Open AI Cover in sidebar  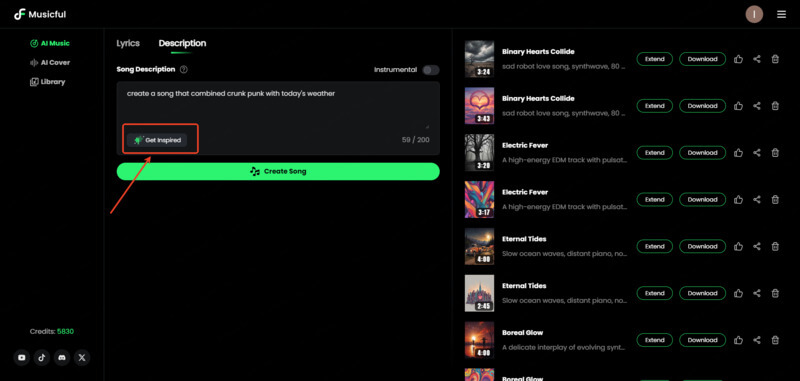[50, 62]
